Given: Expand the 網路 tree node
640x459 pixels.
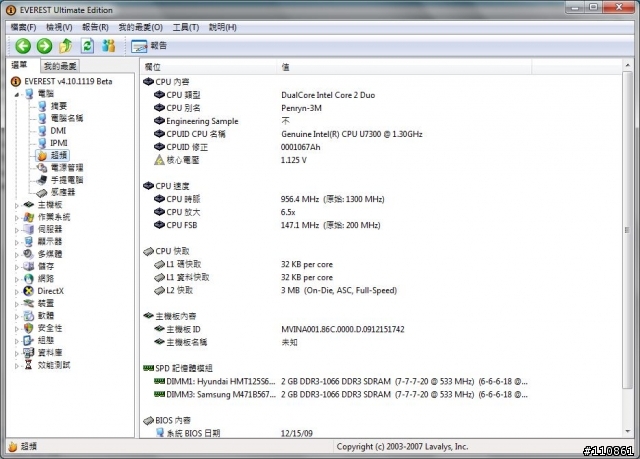Looking at the screenshot, I should pos(17,279).
